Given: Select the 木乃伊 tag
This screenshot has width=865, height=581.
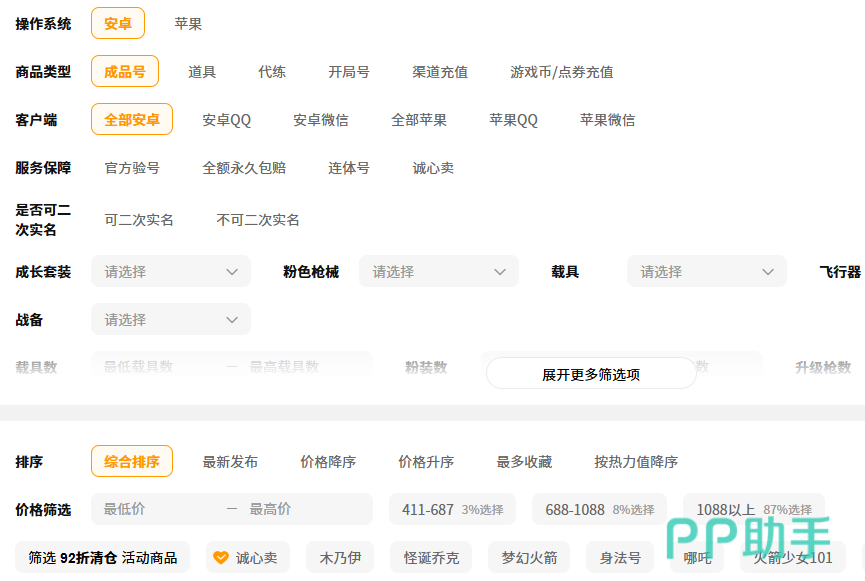Looking at the screenshot, I should point(340,557).
